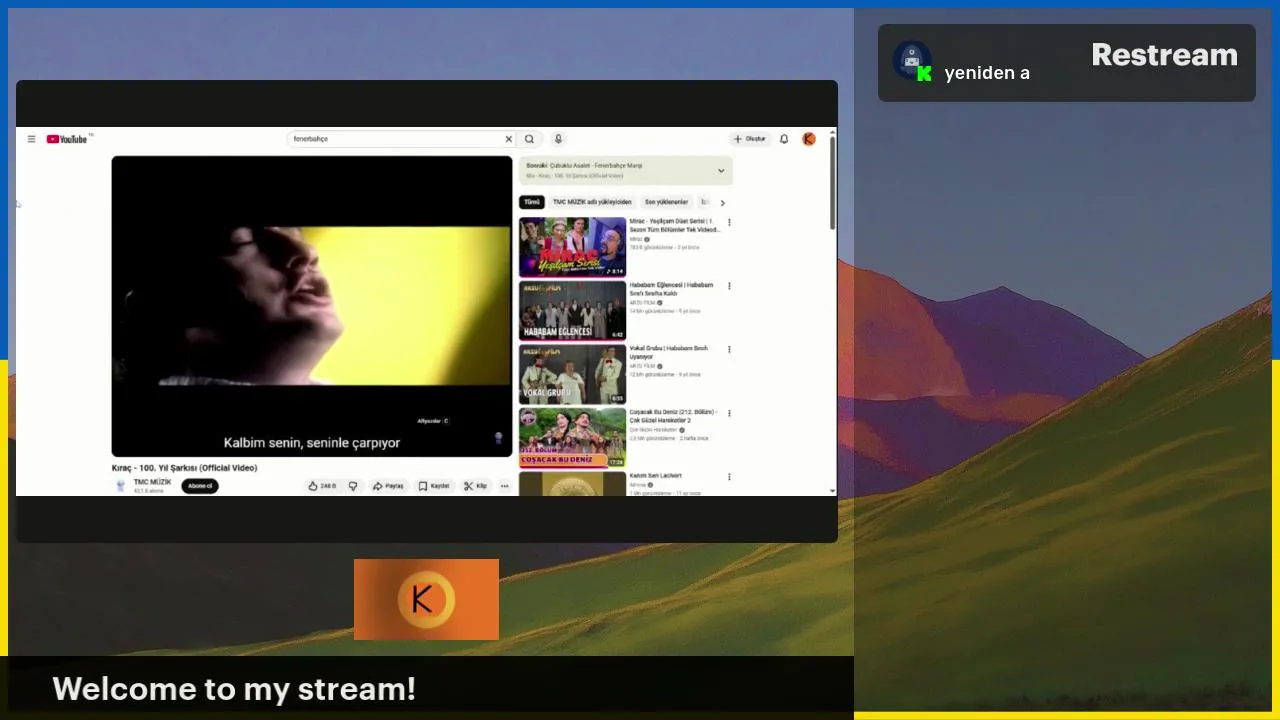Open the YouTube account avatar menu
This screenshot has width=1280, height=720.
tap(809, 139)
